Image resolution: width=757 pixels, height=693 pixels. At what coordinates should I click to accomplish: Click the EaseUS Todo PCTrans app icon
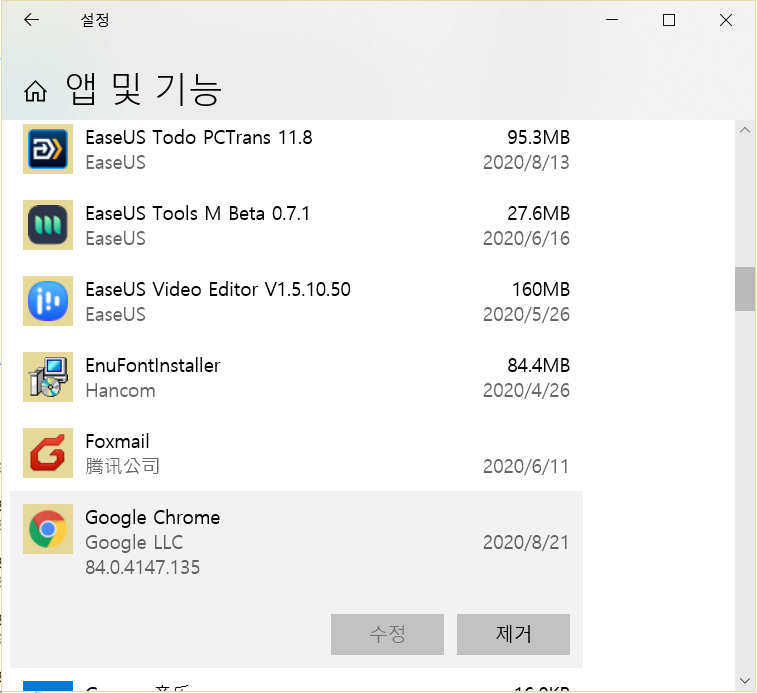click(48, 149)
